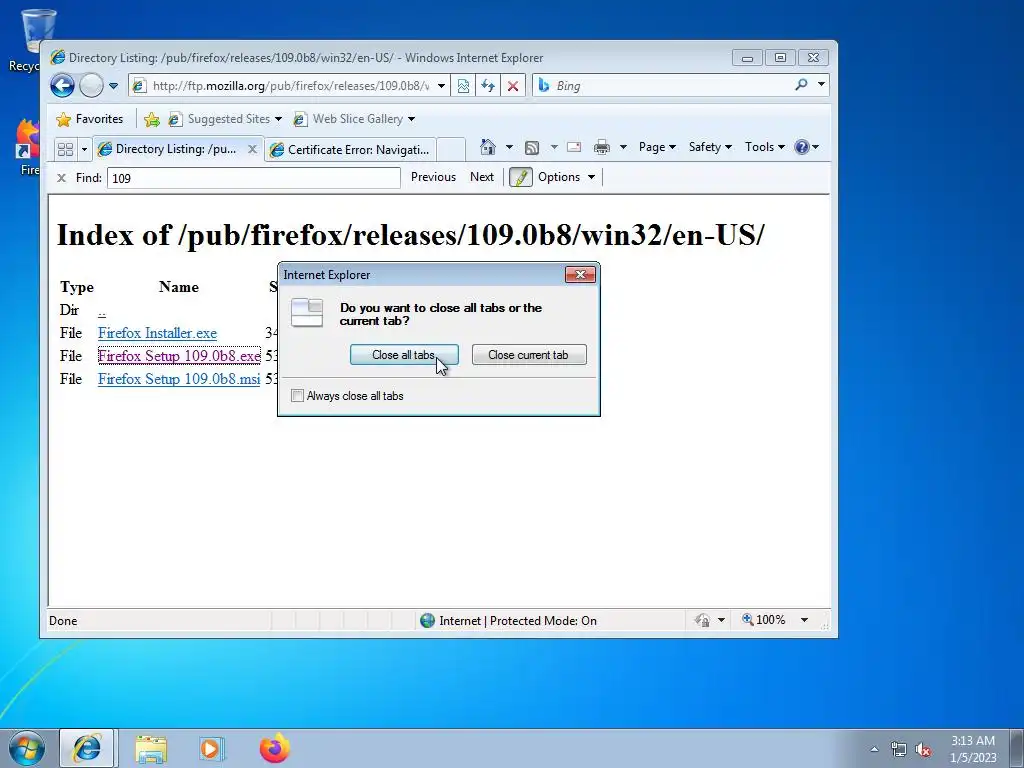Image resolution: width=1024 pixels, height=768 pixels.
Task: Click the Print icon
Action: coord(601,148)
